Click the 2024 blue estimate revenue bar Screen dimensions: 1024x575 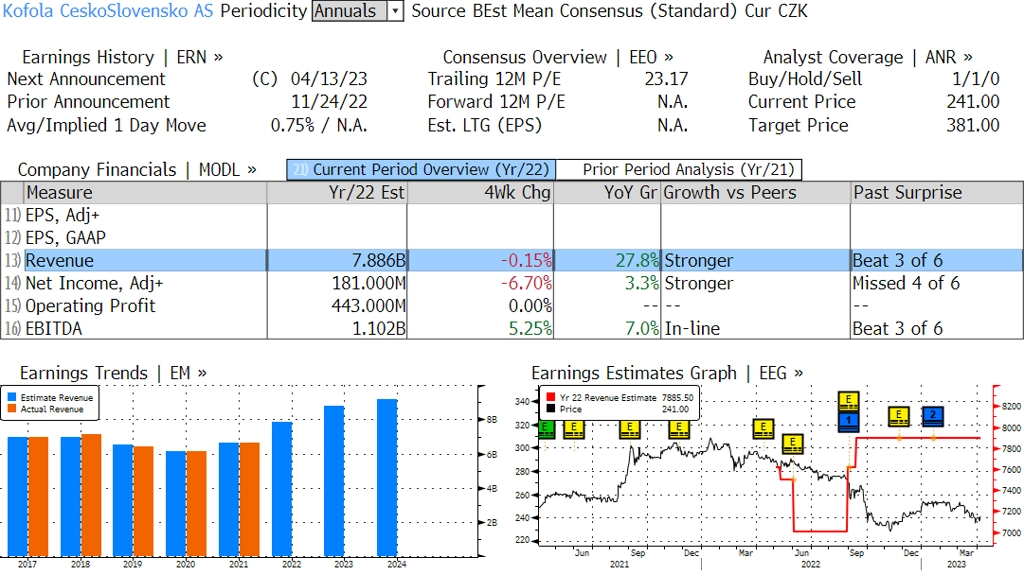click(387, 478)
